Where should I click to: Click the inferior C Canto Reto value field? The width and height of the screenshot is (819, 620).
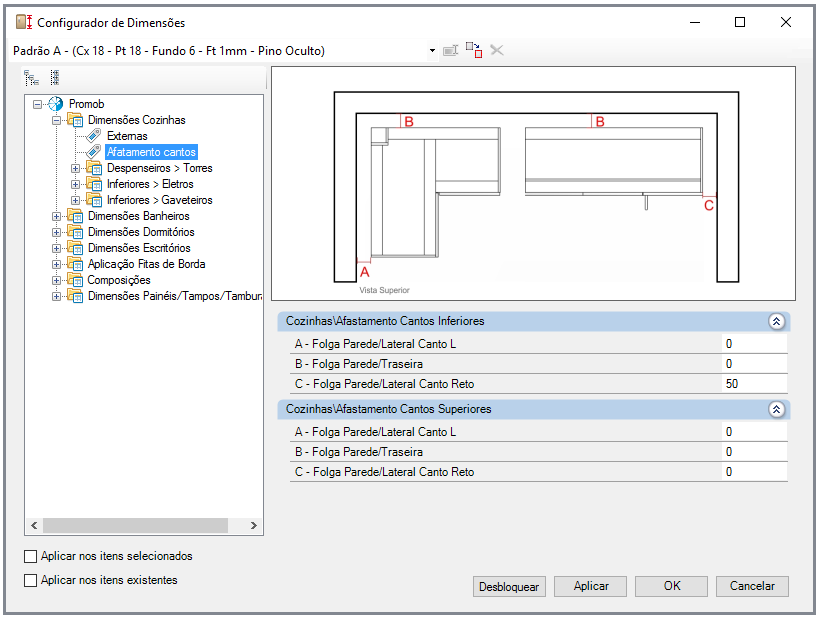[x=754, y=384]
